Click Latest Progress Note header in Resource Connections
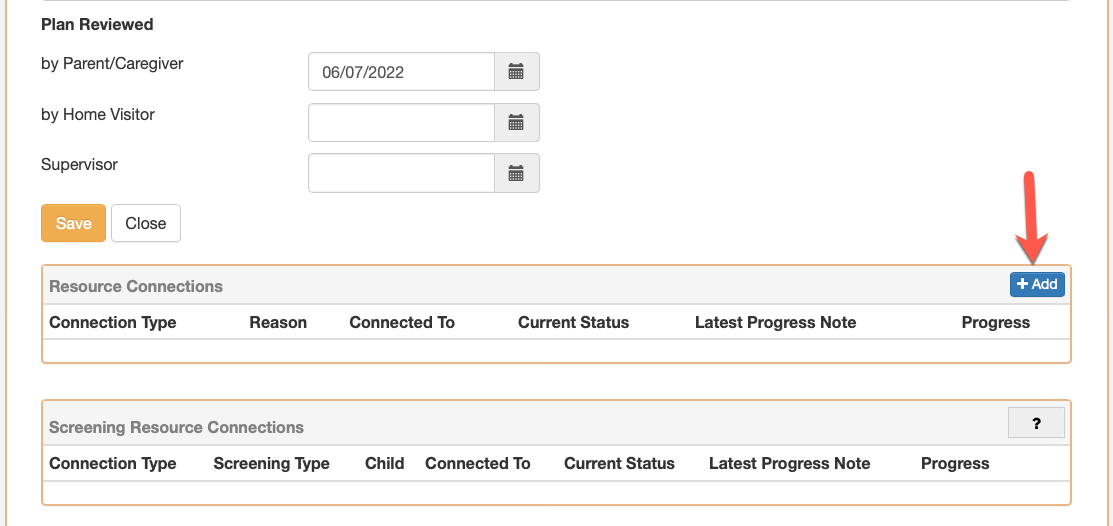 point(775,322)
